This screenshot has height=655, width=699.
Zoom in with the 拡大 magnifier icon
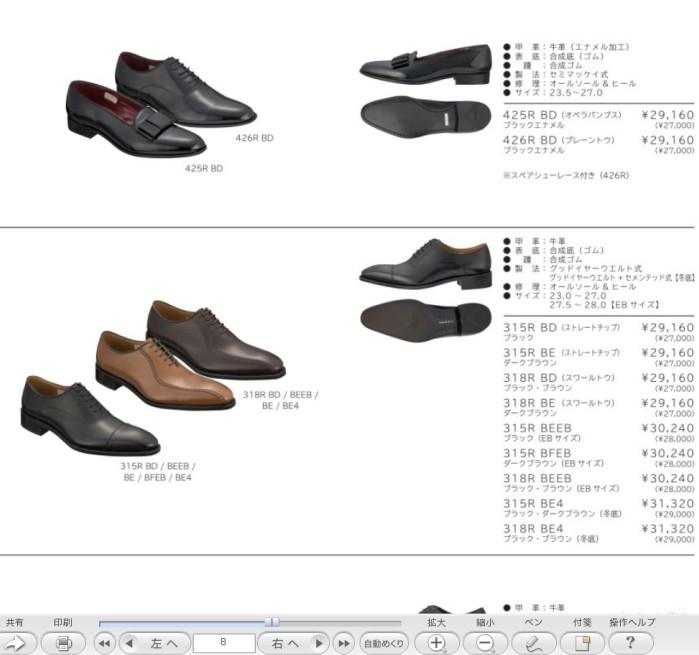(x=436, y=643)
